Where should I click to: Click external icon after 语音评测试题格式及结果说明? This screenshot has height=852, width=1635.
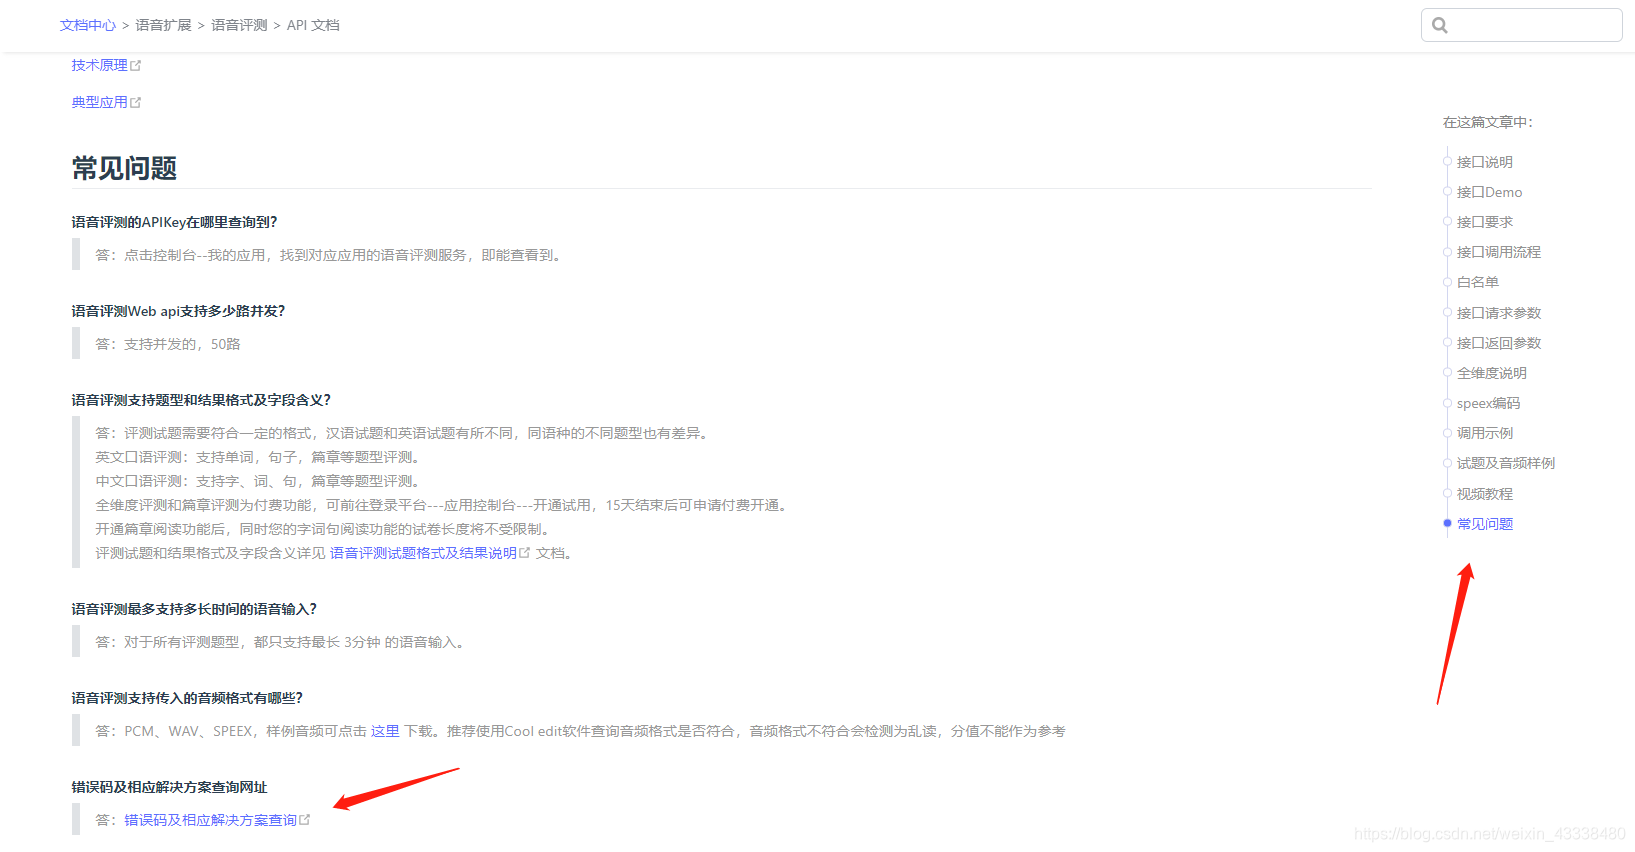[x=525, y=553]
